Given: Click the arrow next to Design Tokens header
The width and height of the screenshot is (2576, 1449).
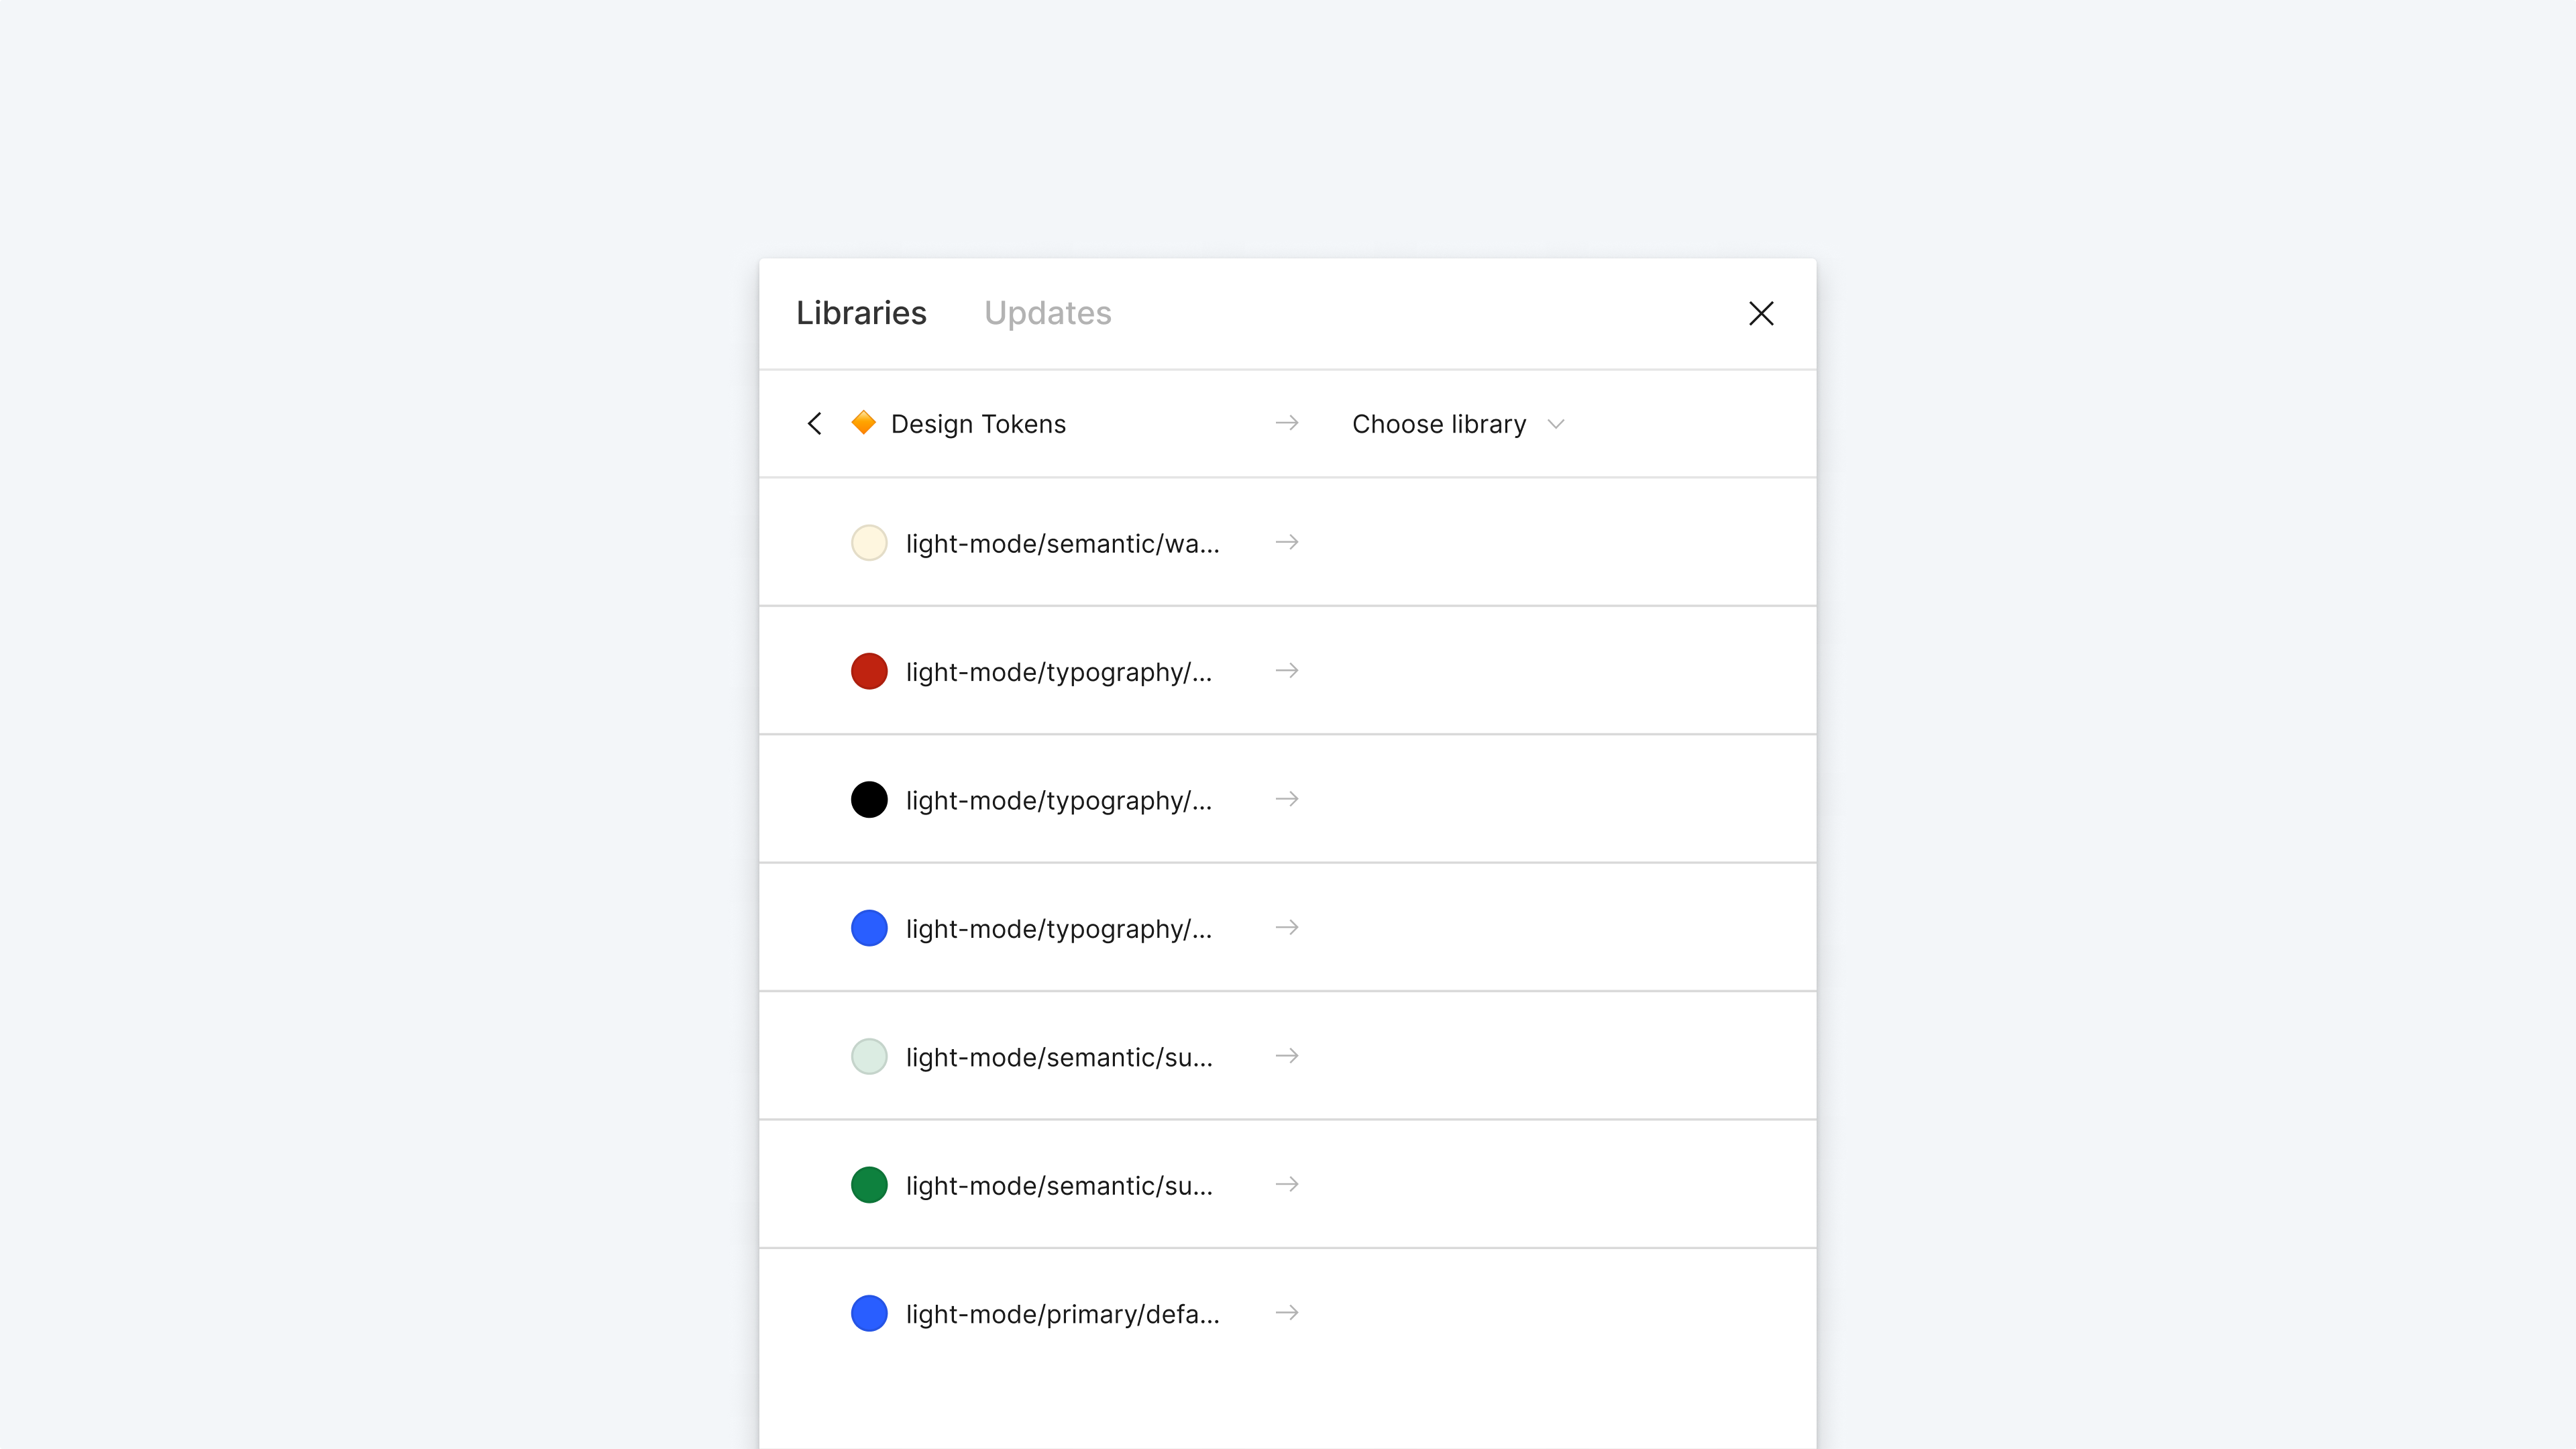Looking at the screenshot, I should [1287, 424].
